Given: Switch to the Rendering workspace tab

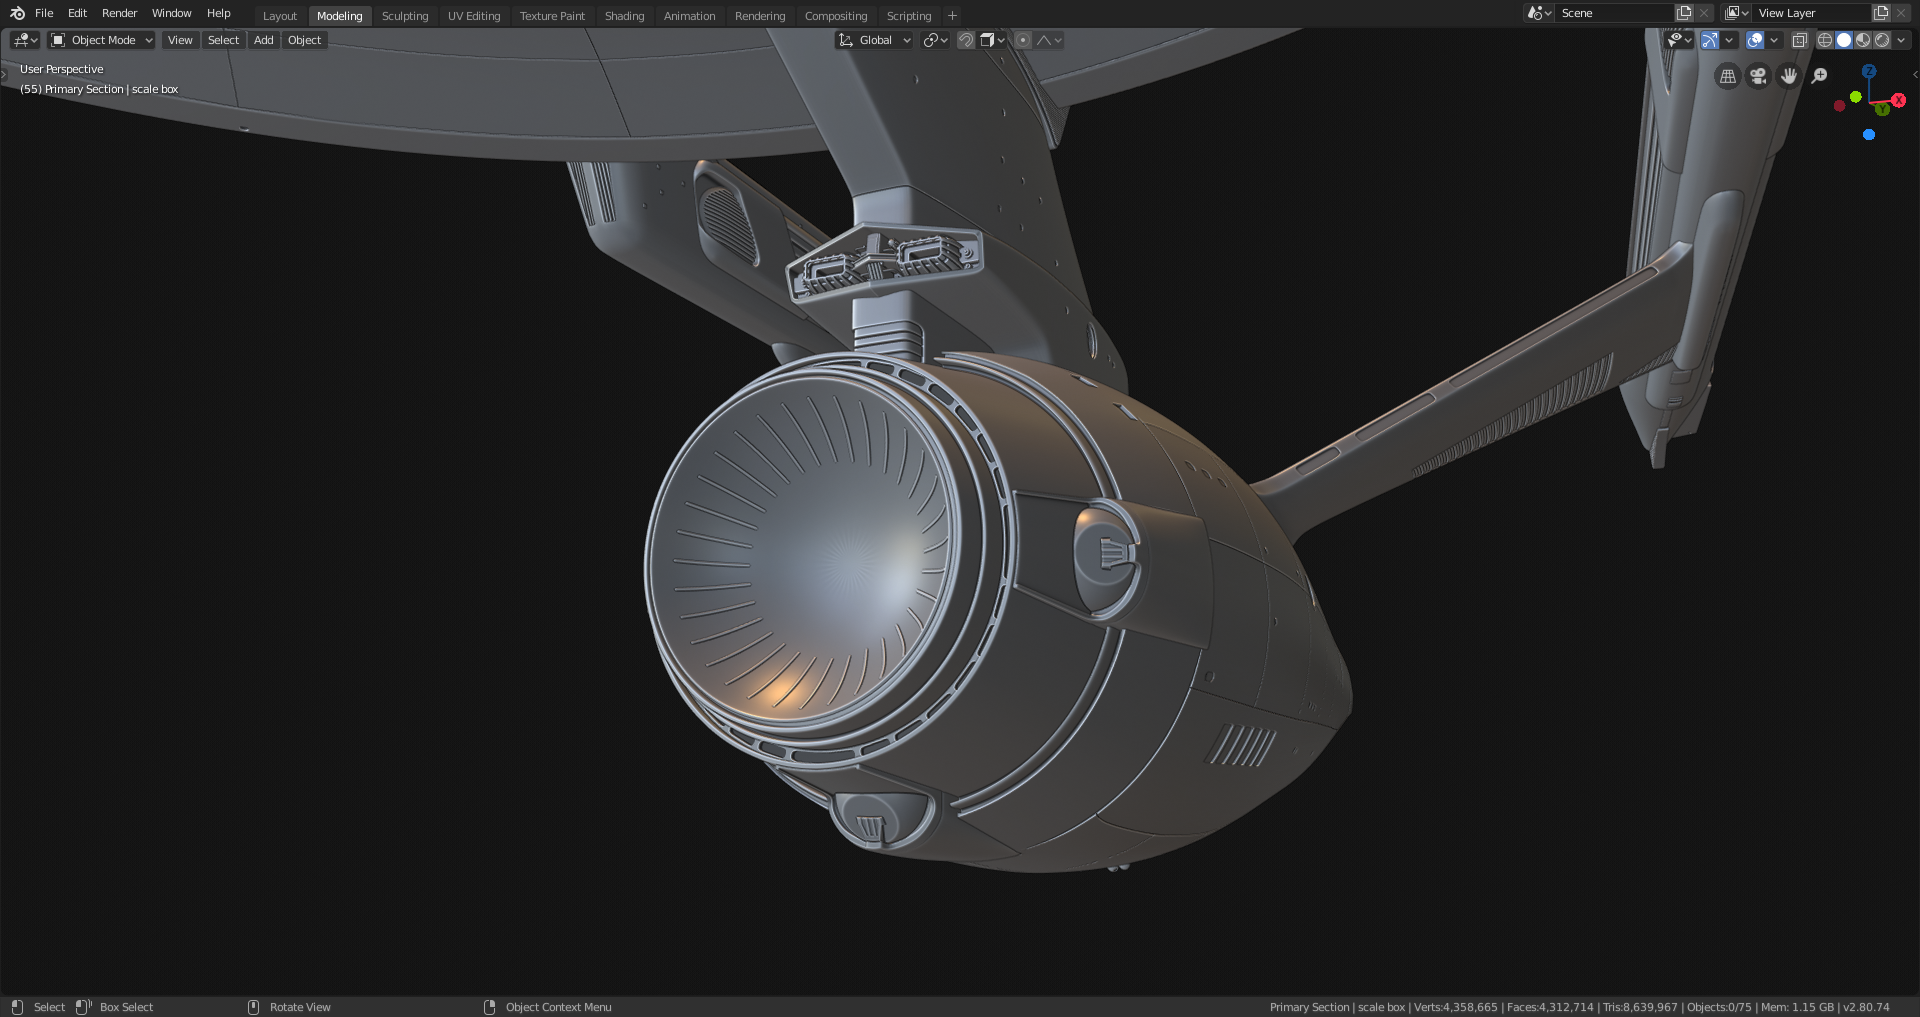Looking at the screenshot, I should [x=760, y=16].
